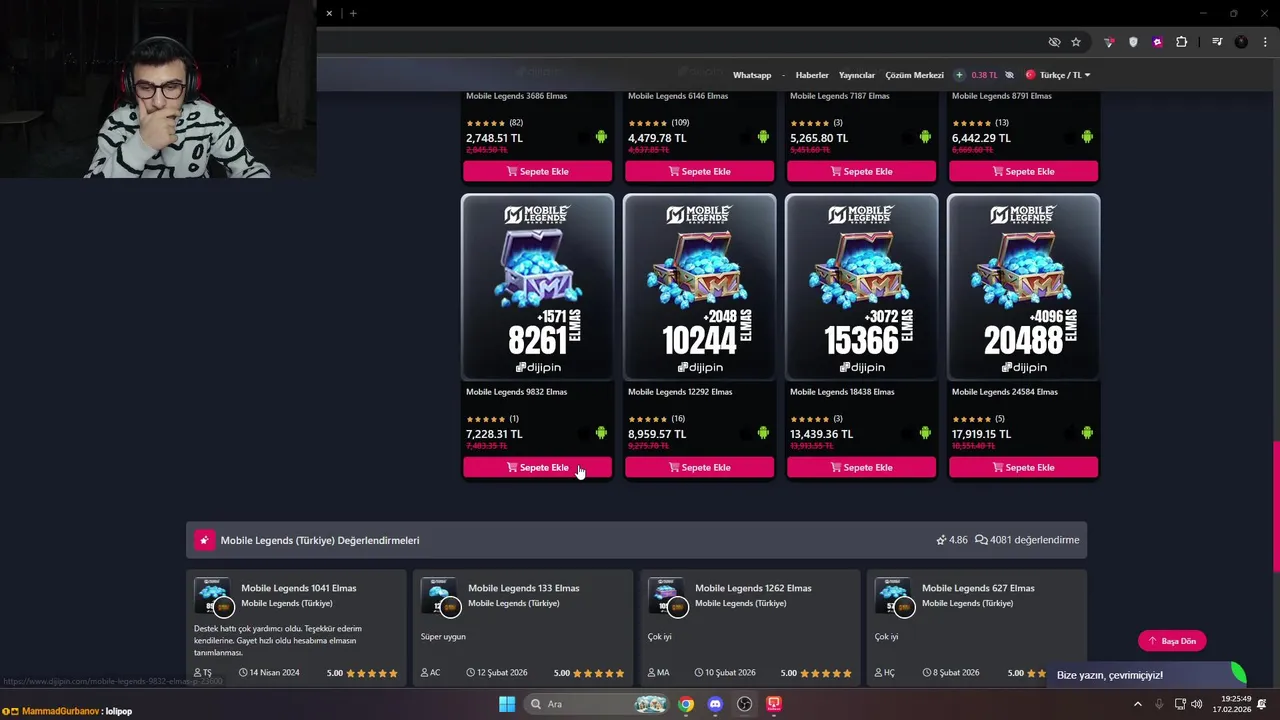This screenshot has height=720, width=1280.
Task: Open the Yayıncılar menu item
Action: point(857,75)
